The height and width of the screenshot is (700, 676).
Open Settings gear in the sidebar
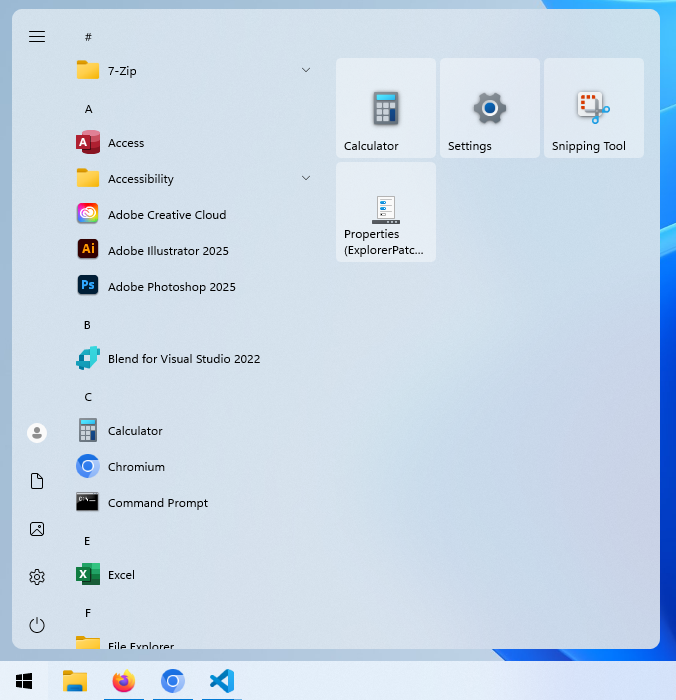coord(37,577)
